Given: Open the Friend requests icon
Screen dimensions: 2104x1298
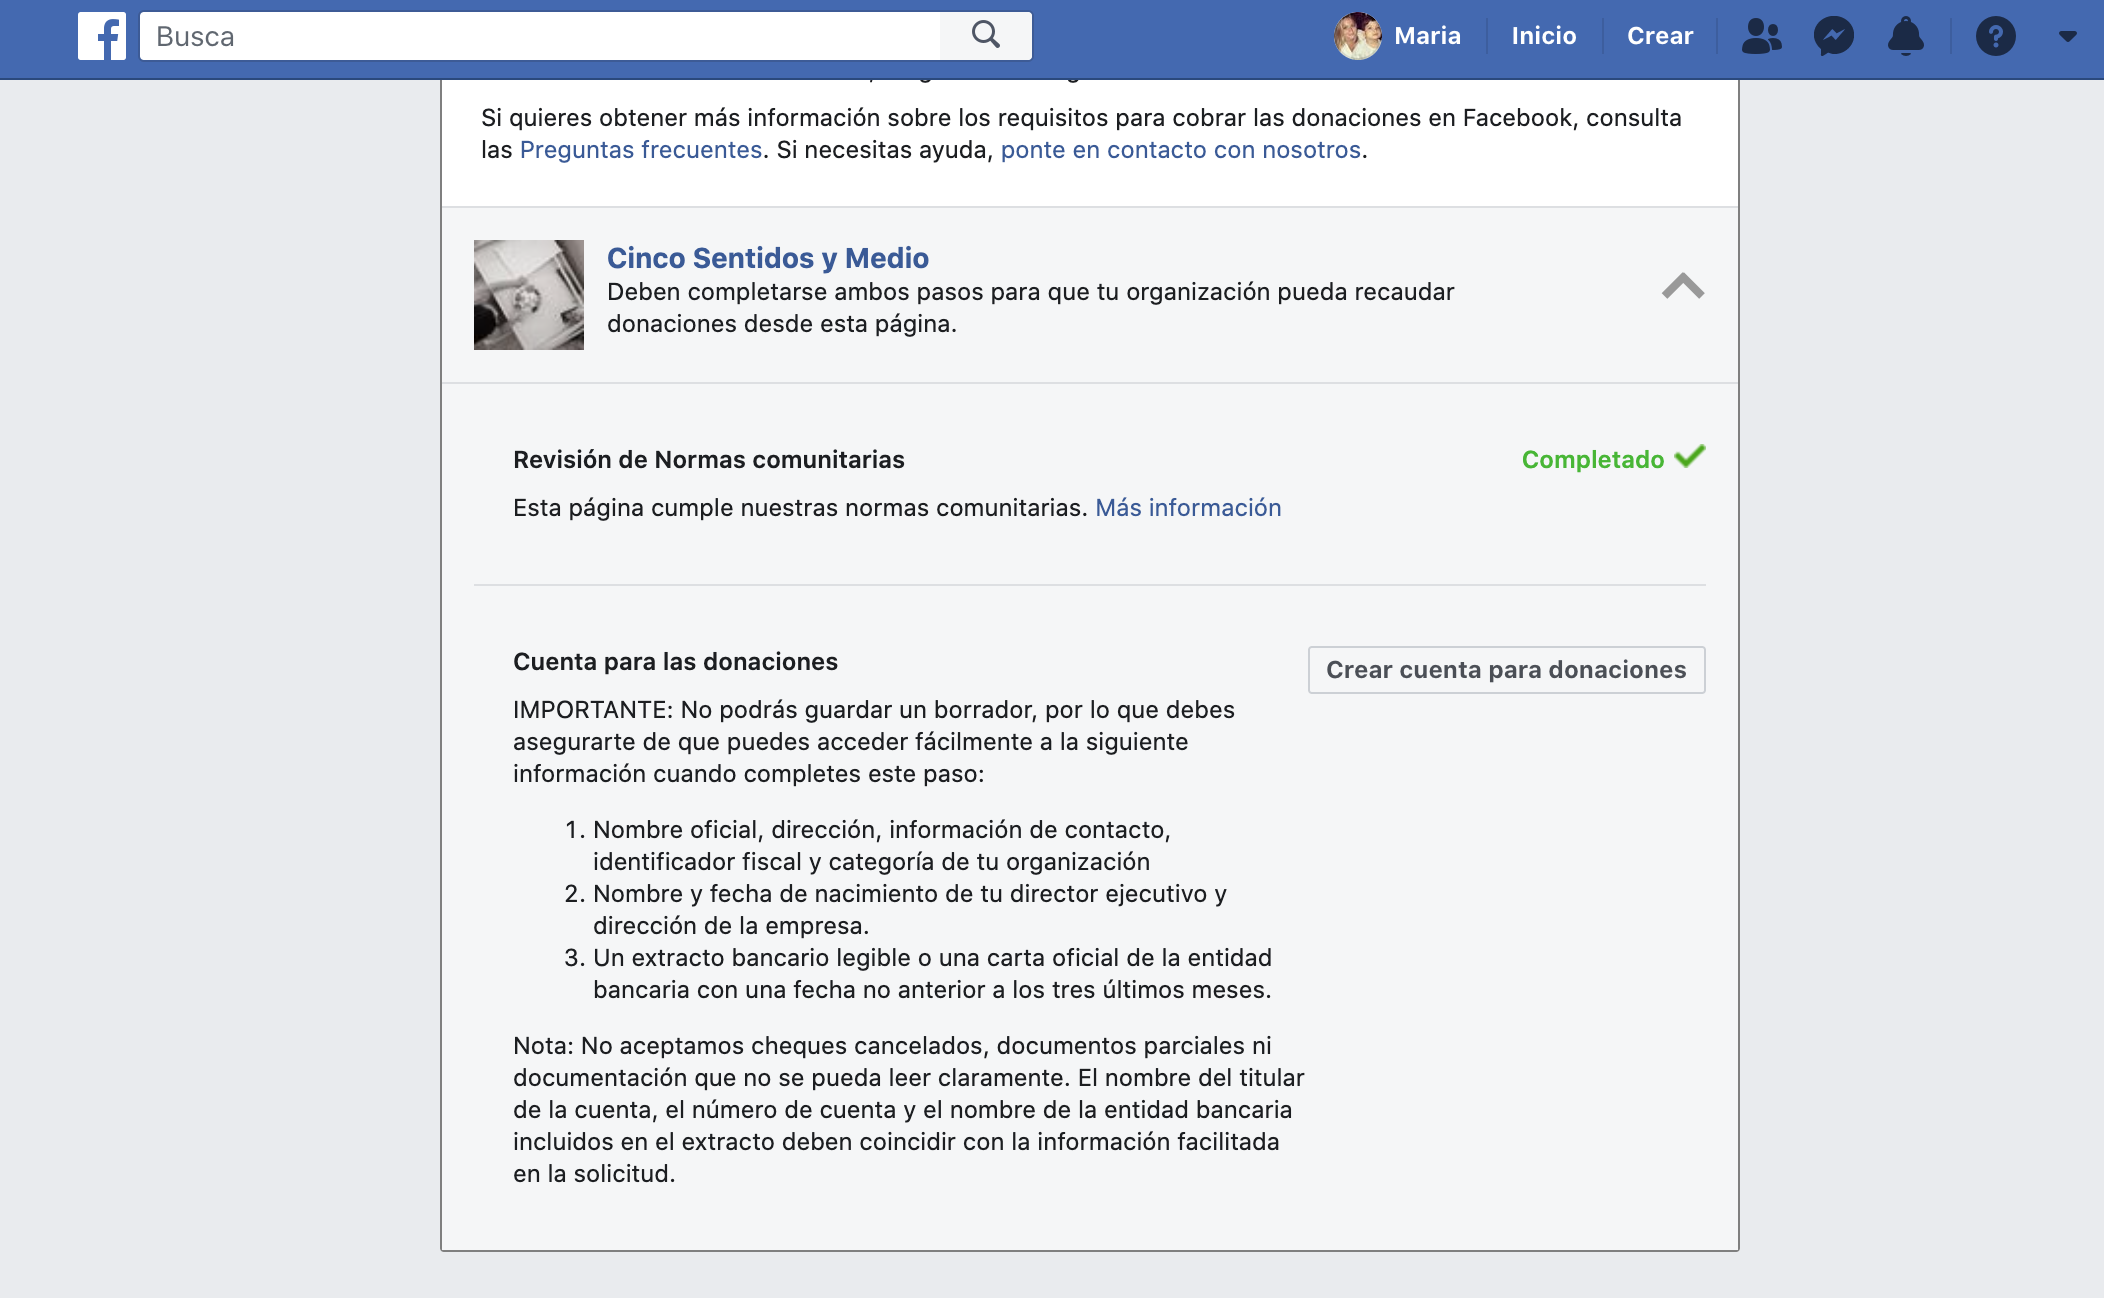Looking at the screenshot, I should [1761, 37].
